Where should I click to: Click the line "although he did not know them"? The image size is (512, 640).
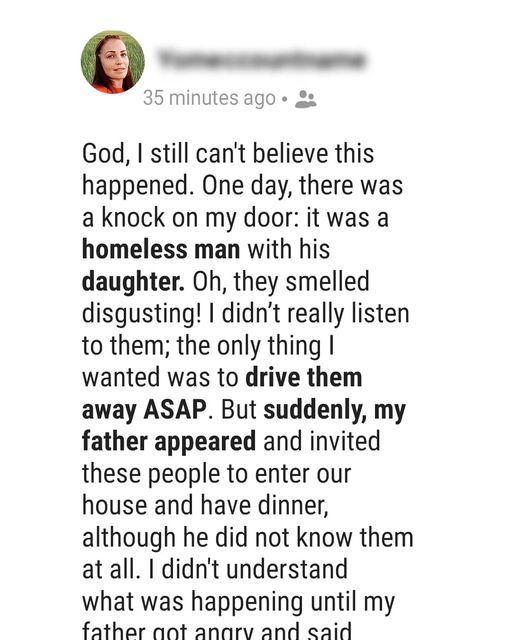tap(248, 538)
